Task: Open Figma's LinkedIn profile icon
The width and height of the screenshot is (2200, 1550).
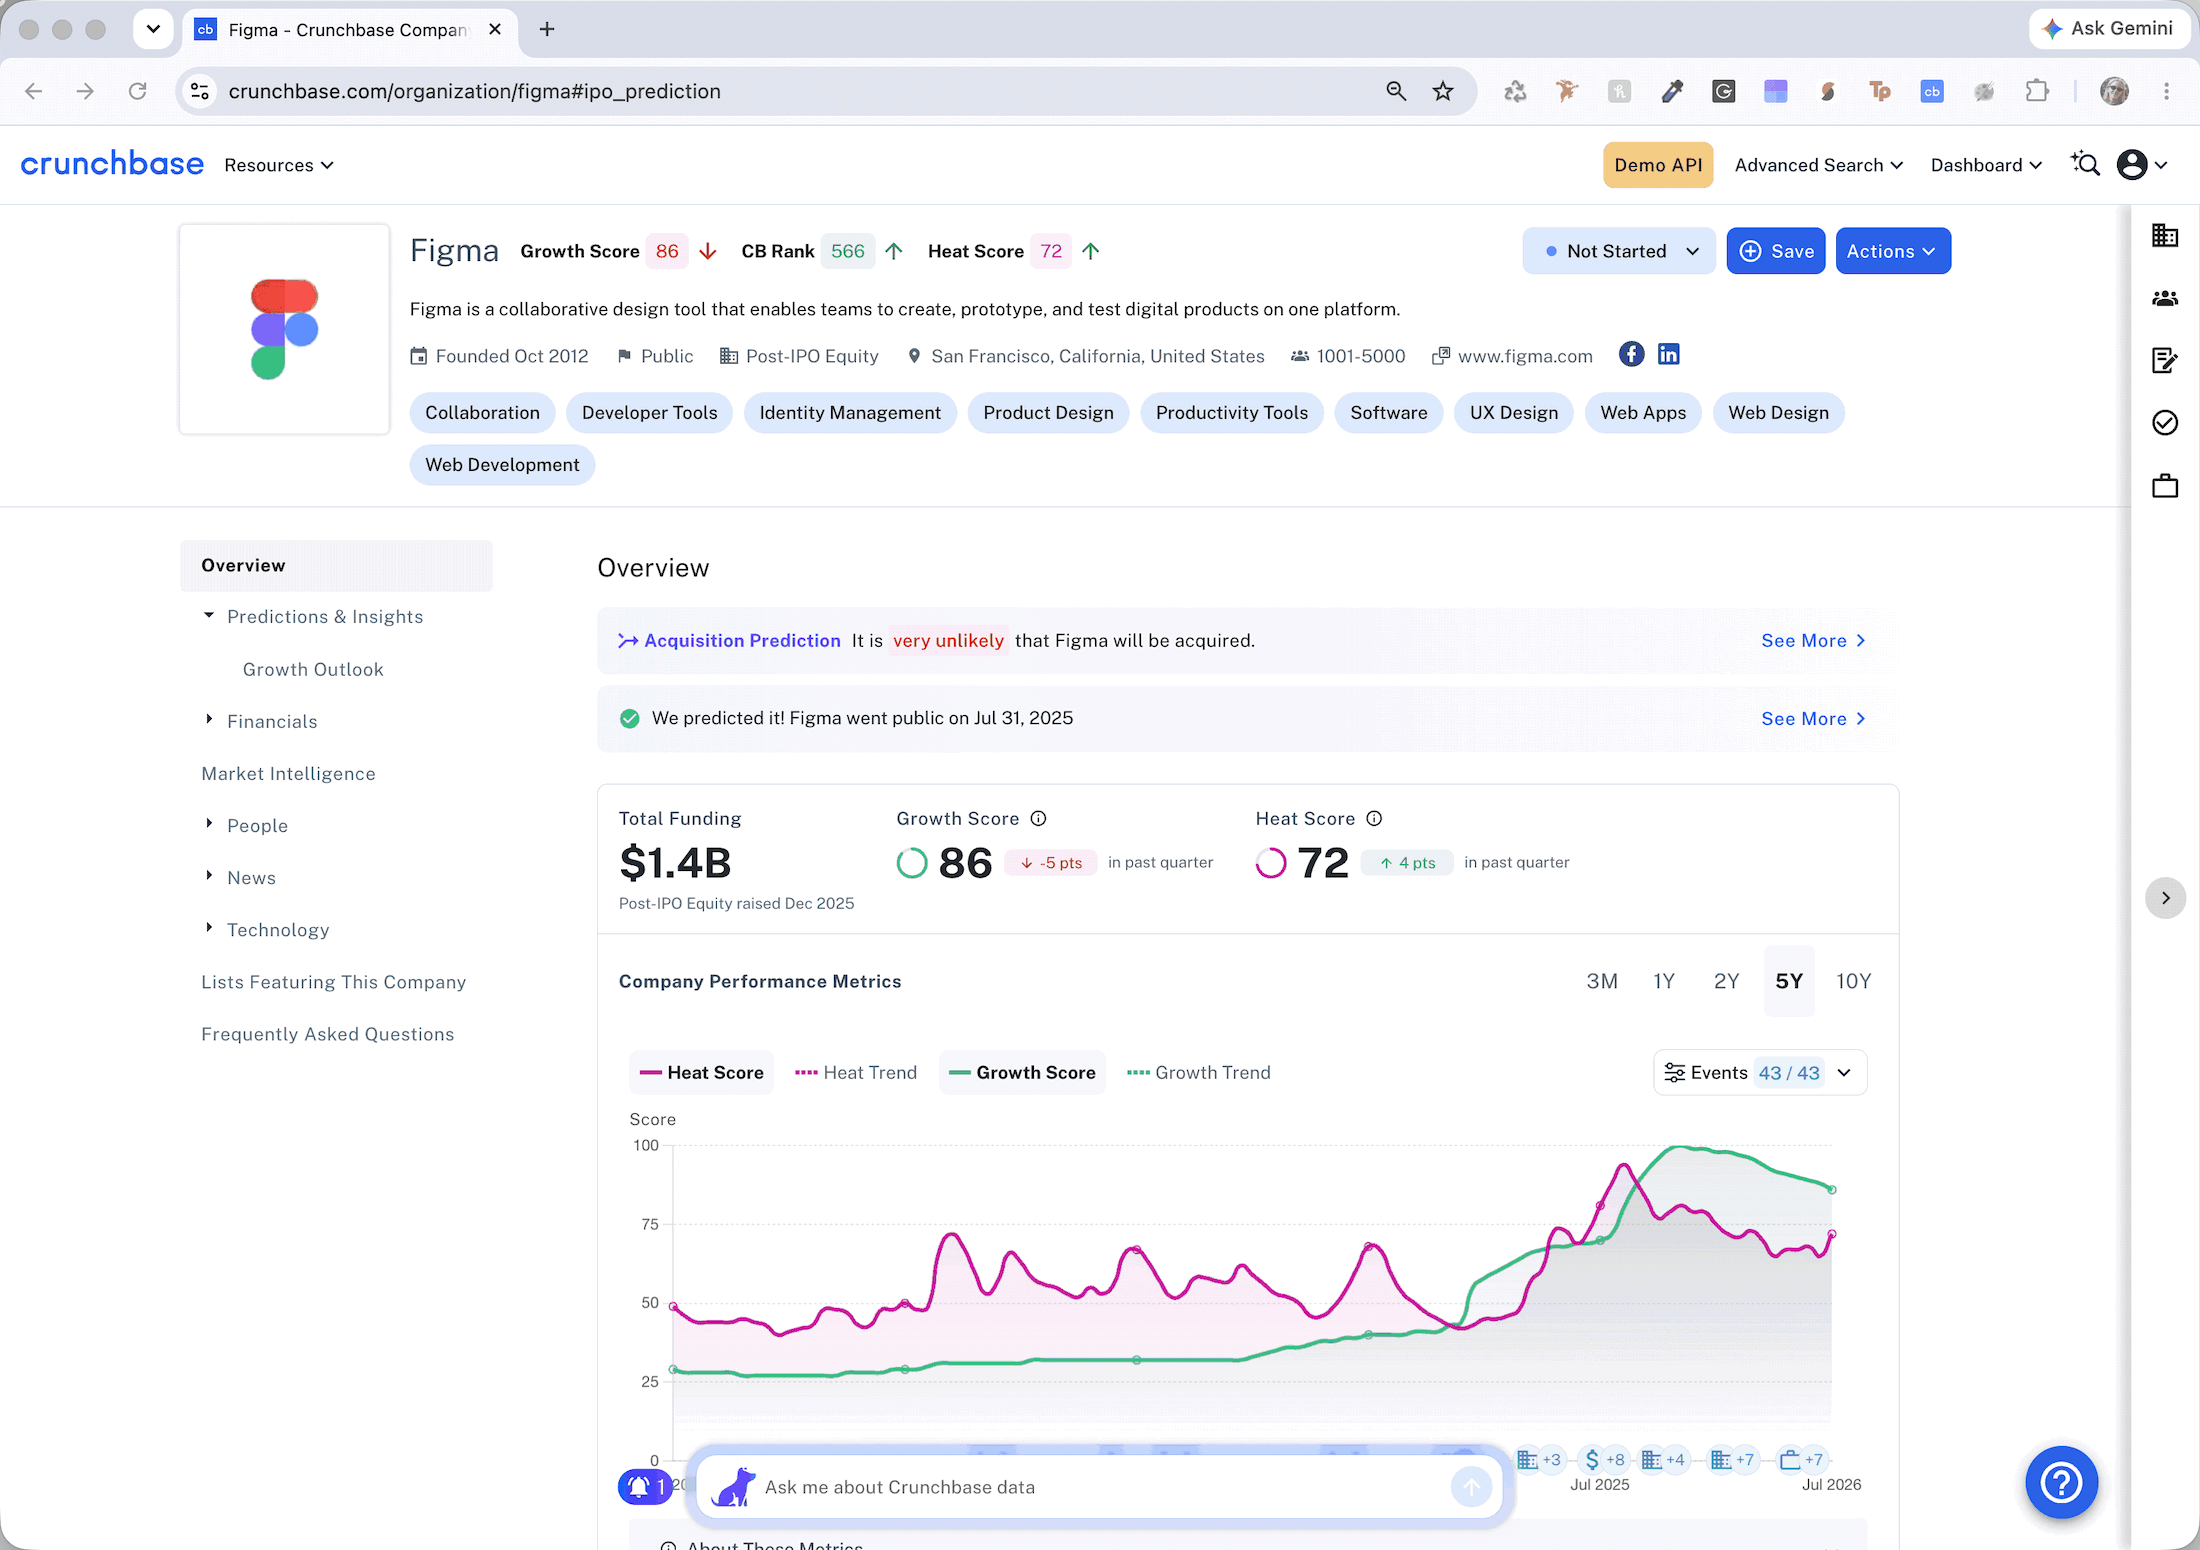Action: [x=1669, y=354]
